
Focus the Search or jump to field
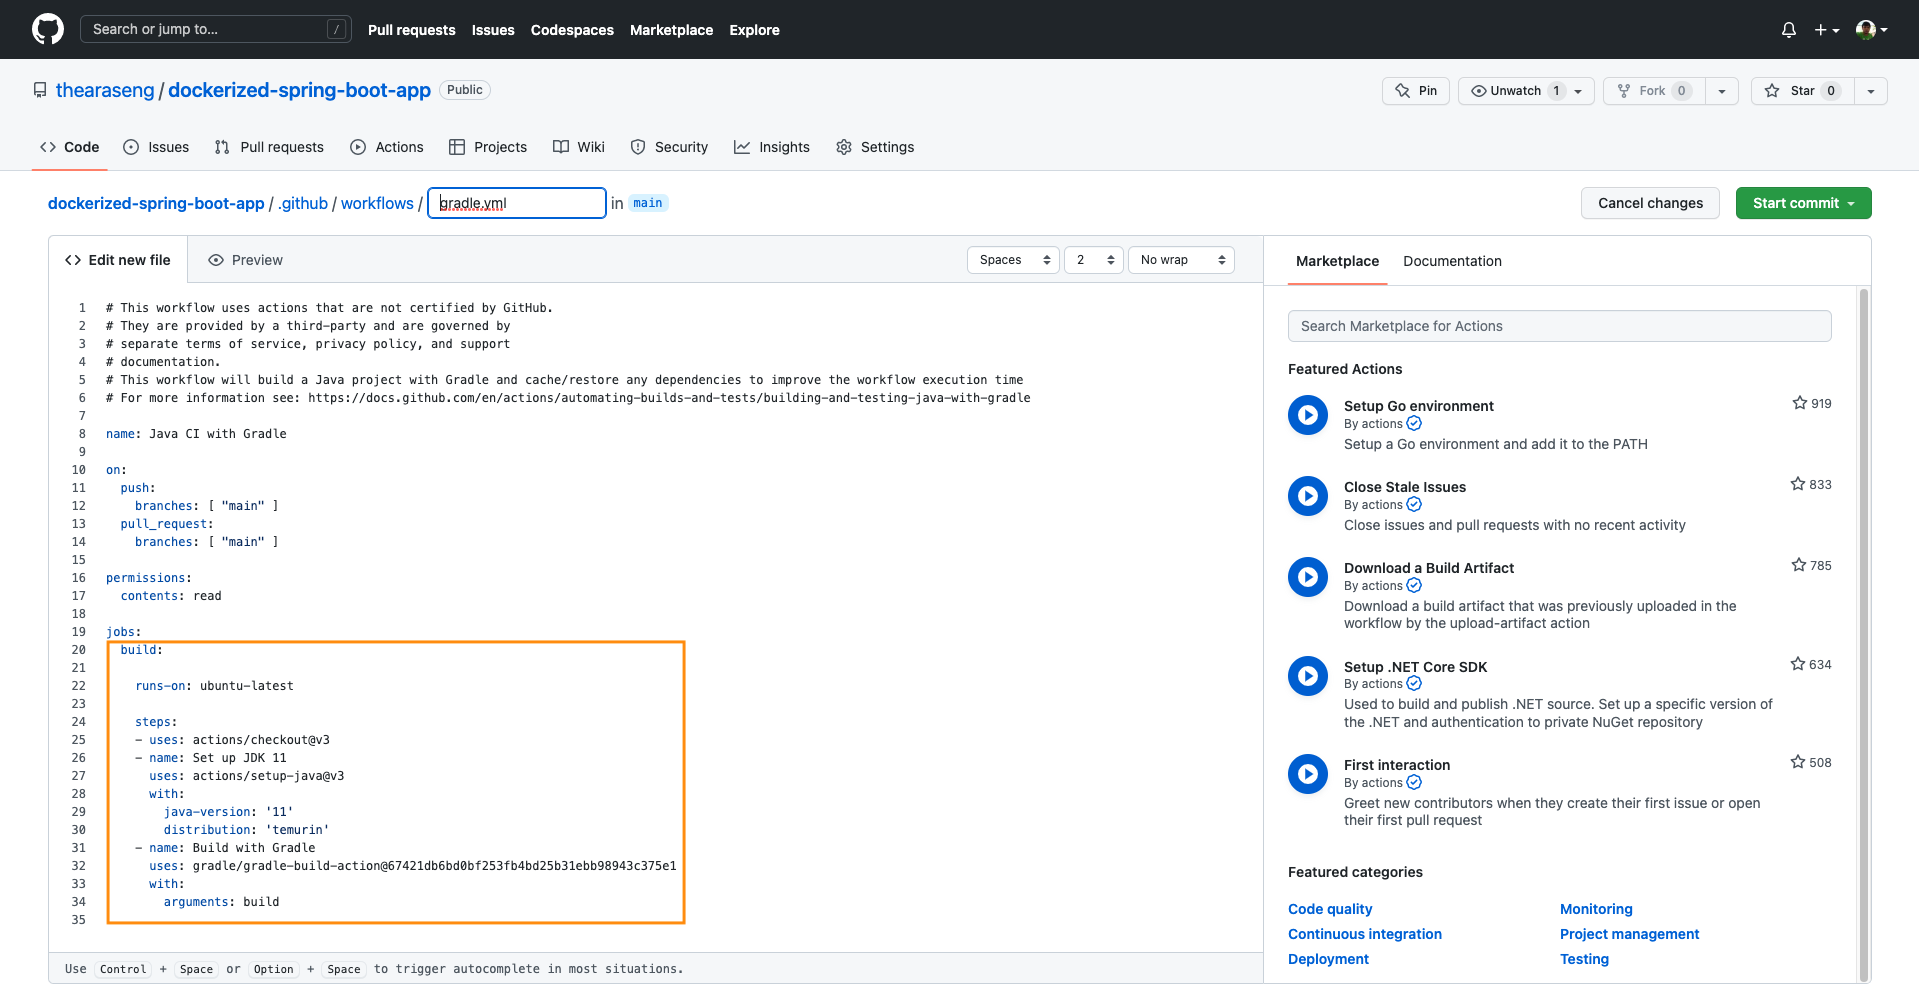pyautogui.click(x=216, y=29)
